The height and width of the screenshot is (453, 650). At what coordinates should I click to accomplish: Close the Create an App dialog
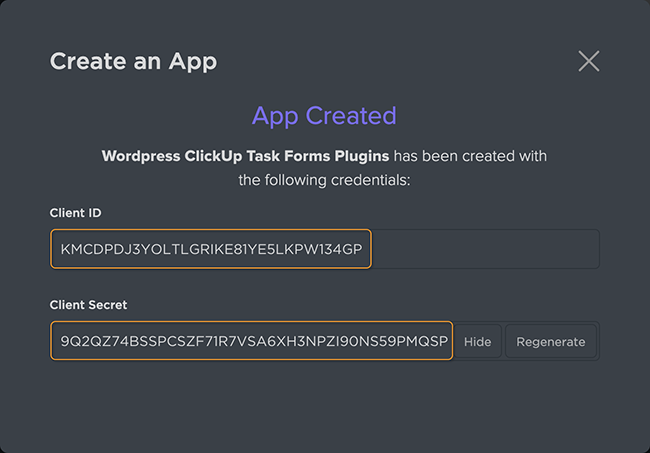[589, 61]
